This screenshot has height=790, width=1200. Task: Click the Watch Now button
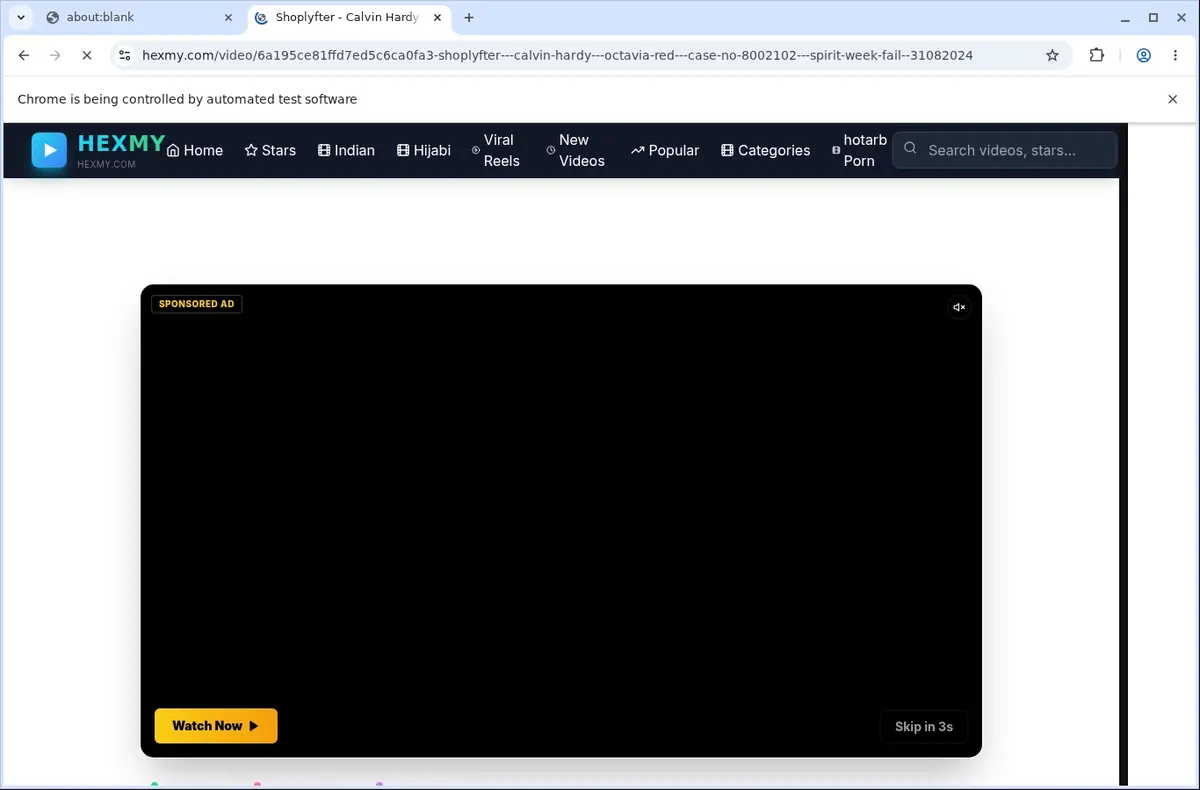coord(216,726)
